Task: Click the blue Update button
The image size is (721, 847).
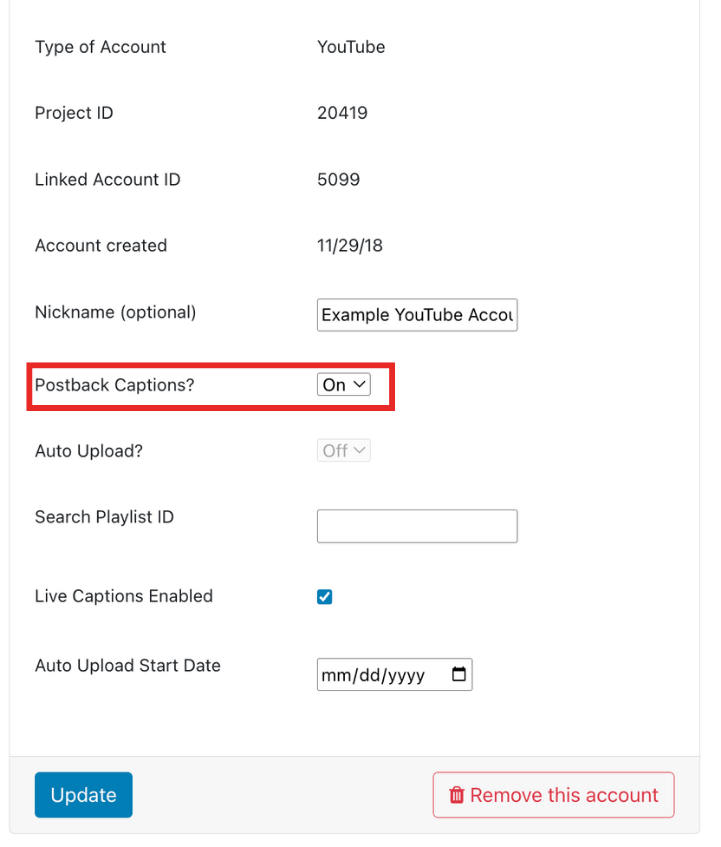Action: point(84,795)
